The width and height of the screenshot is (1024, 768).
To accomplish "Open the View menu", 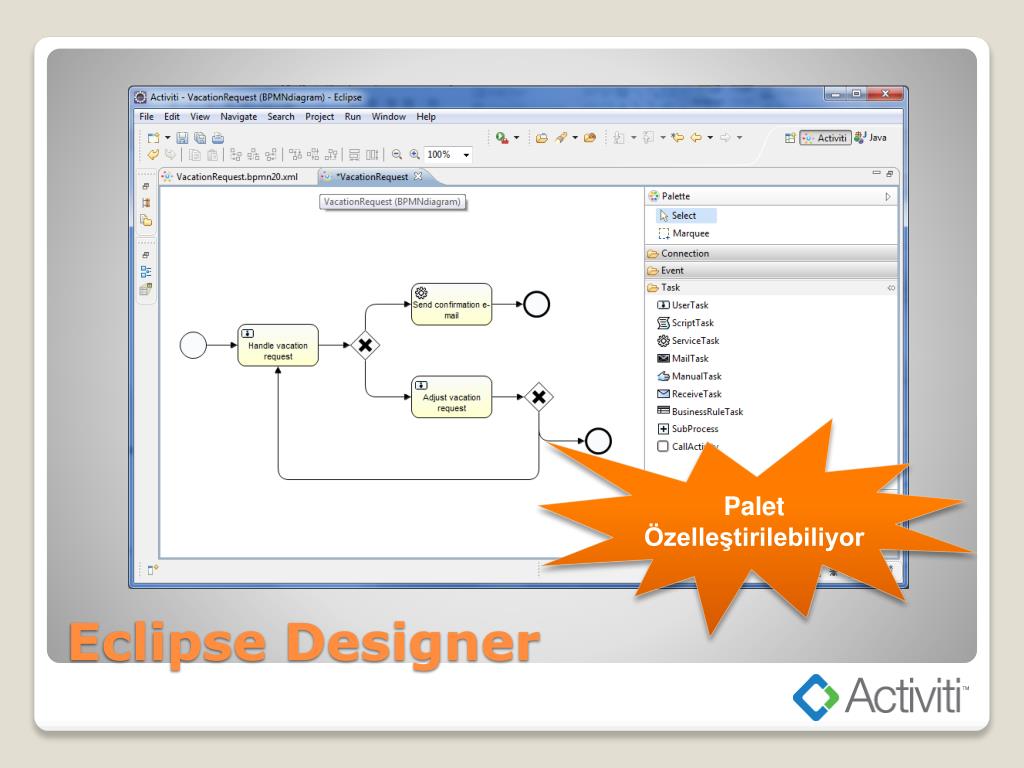I will pyautogui.click(x=200, y=117).
